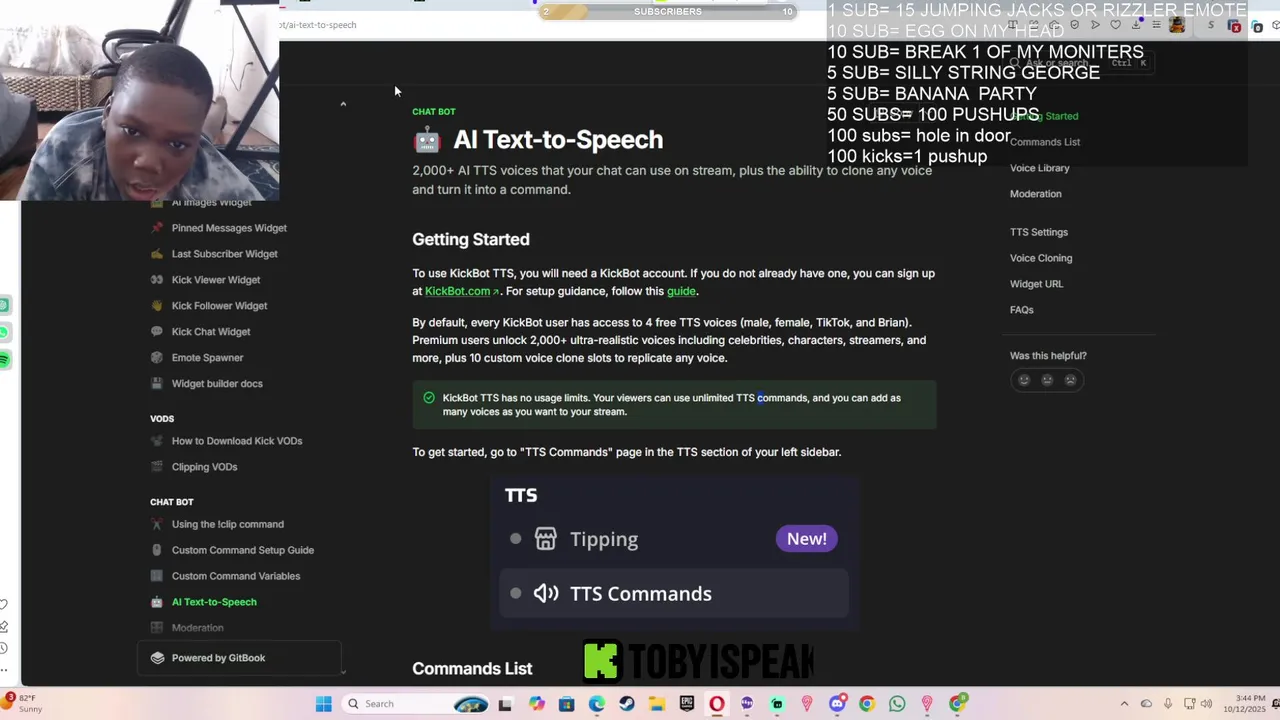
Task: Open the Kick Follower Widget page
Action: (219, 306)
